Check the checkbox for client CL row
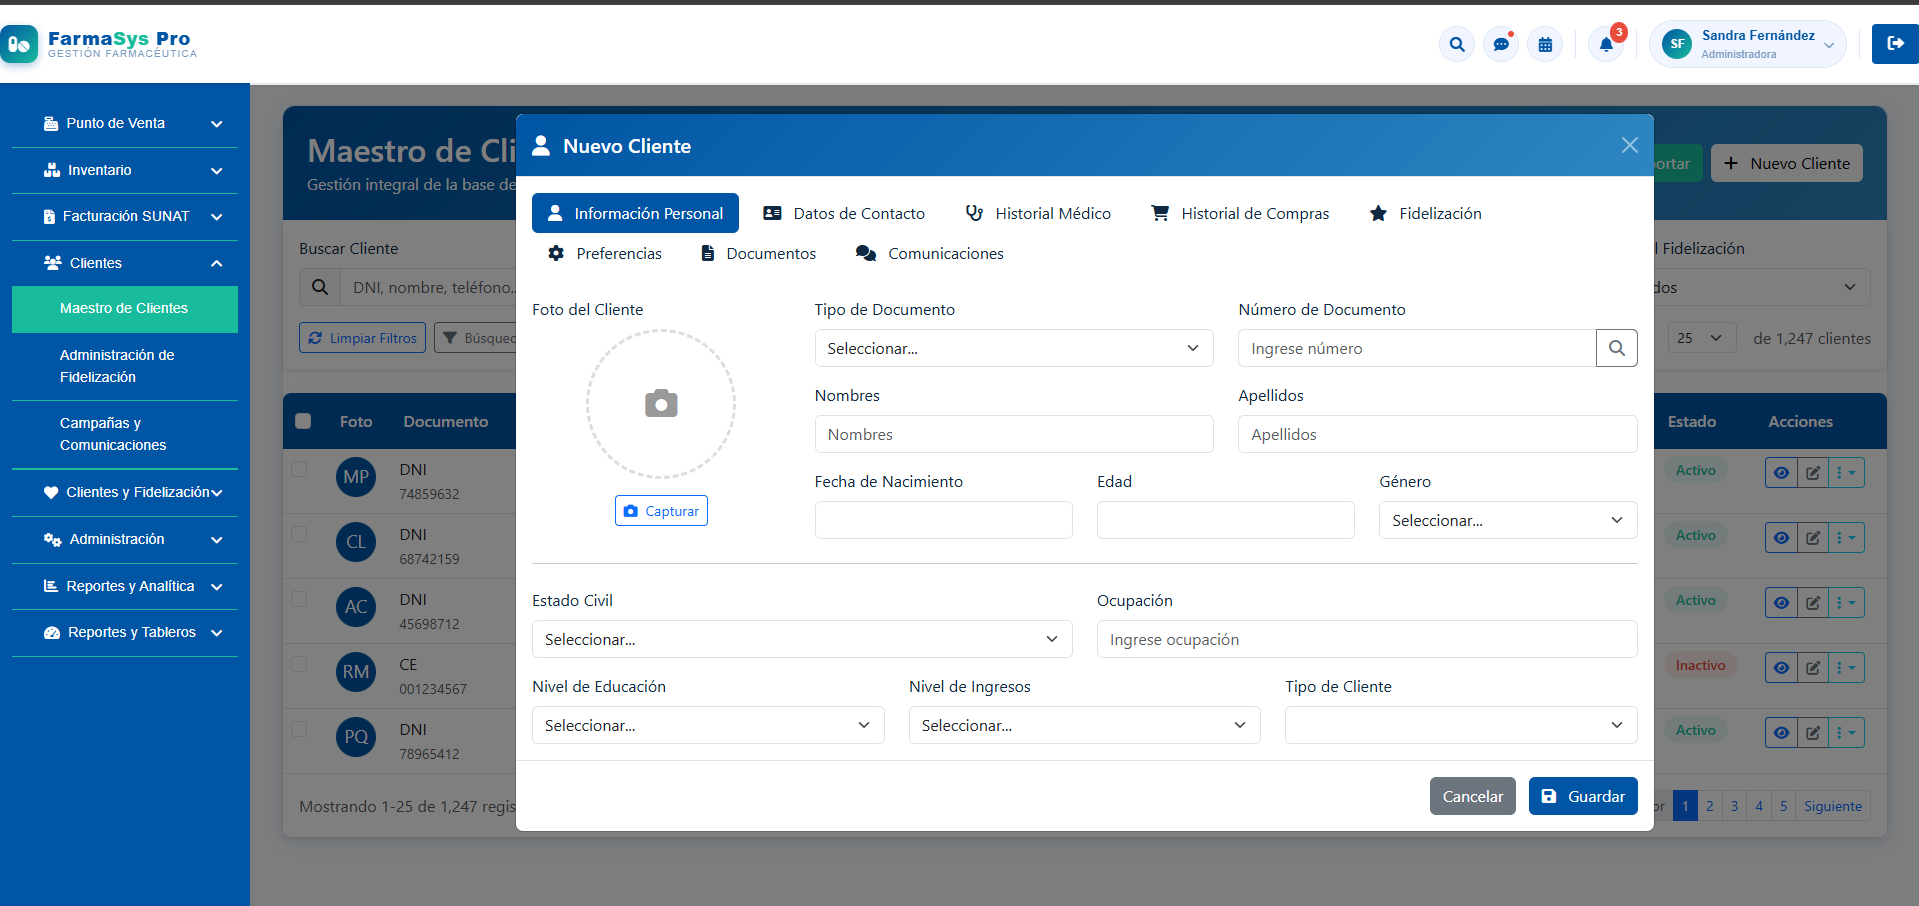Viewport: 1919px width, 906px height. (x=299, y=534)
